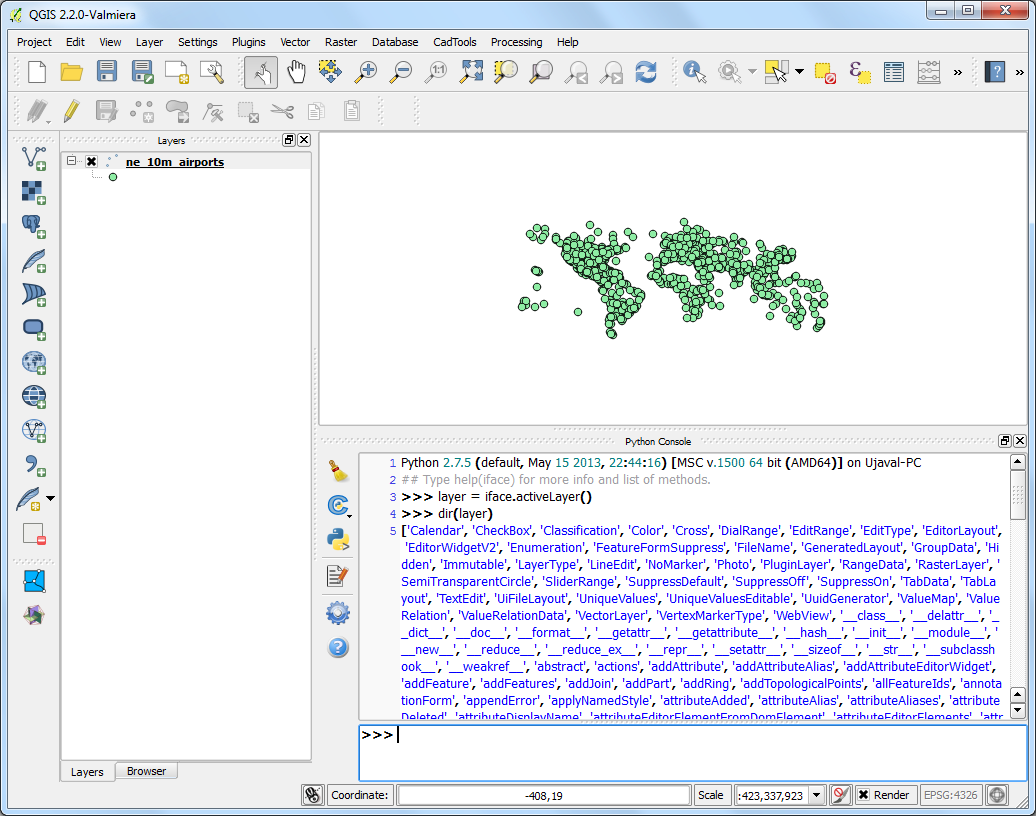This screenshot has width=1036, height=816.
Task: Open the layer attribute table
Action: (x=893, y=71)
